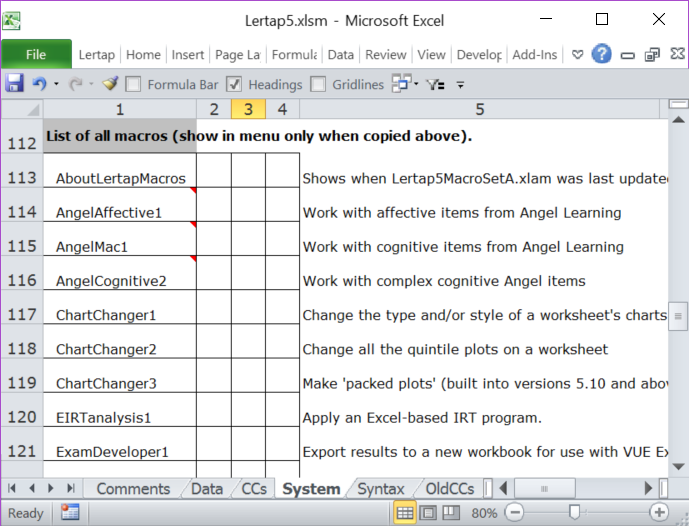Screen dimensions: 689x526
Task: Select column 1 header
Action: coord(120,109)
